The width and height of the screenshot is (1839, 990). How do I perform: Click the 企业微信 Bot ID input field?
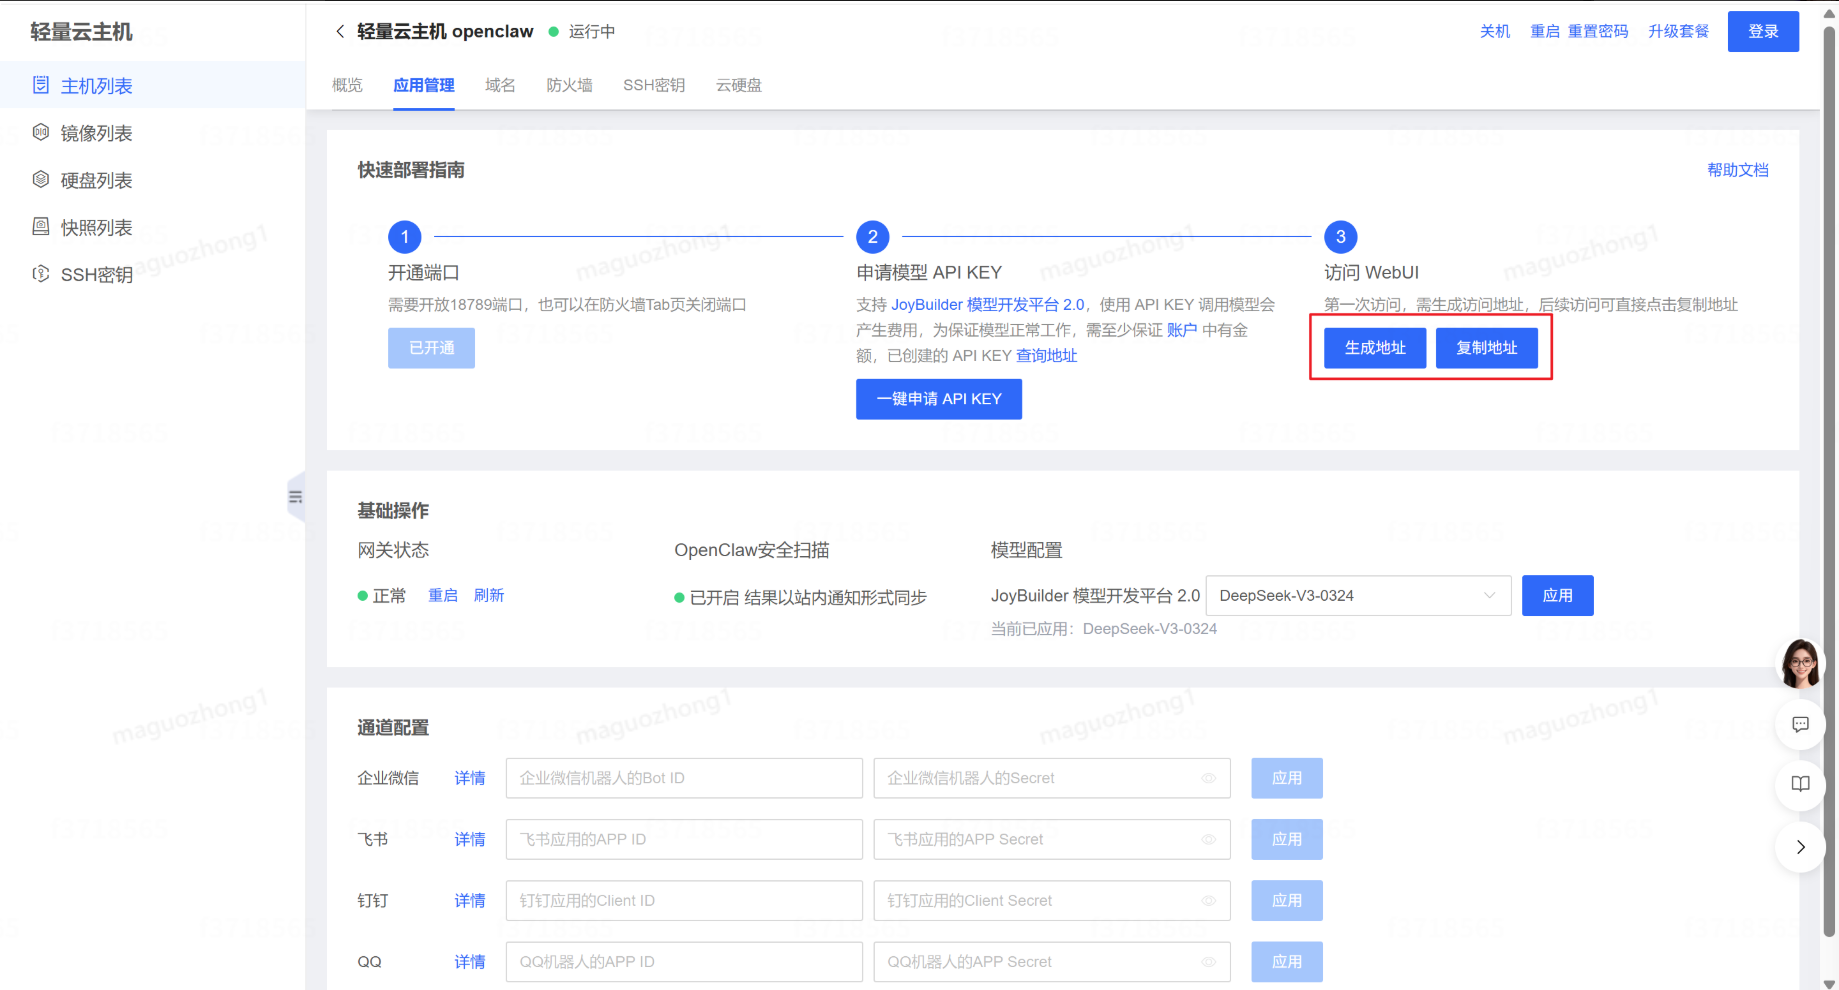pos(684,778)
